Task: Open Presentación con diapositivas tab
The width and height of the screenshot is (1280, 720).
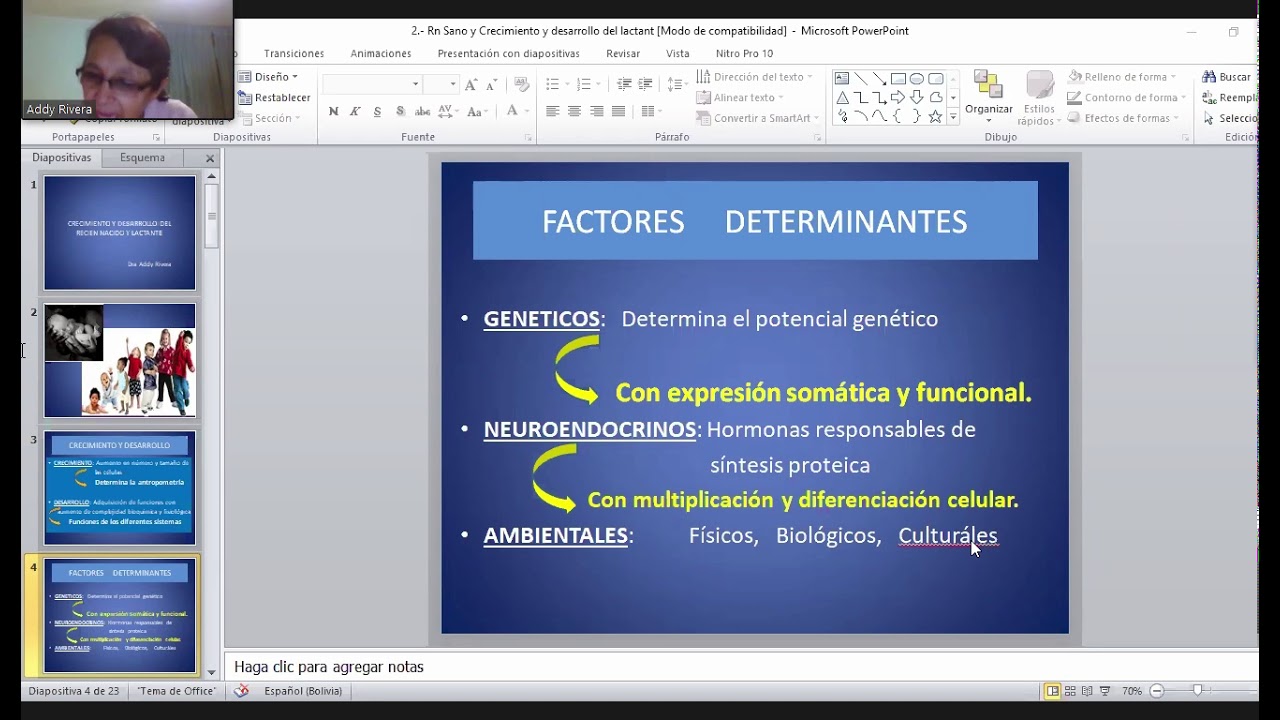Action: click(x=508, y=53)
